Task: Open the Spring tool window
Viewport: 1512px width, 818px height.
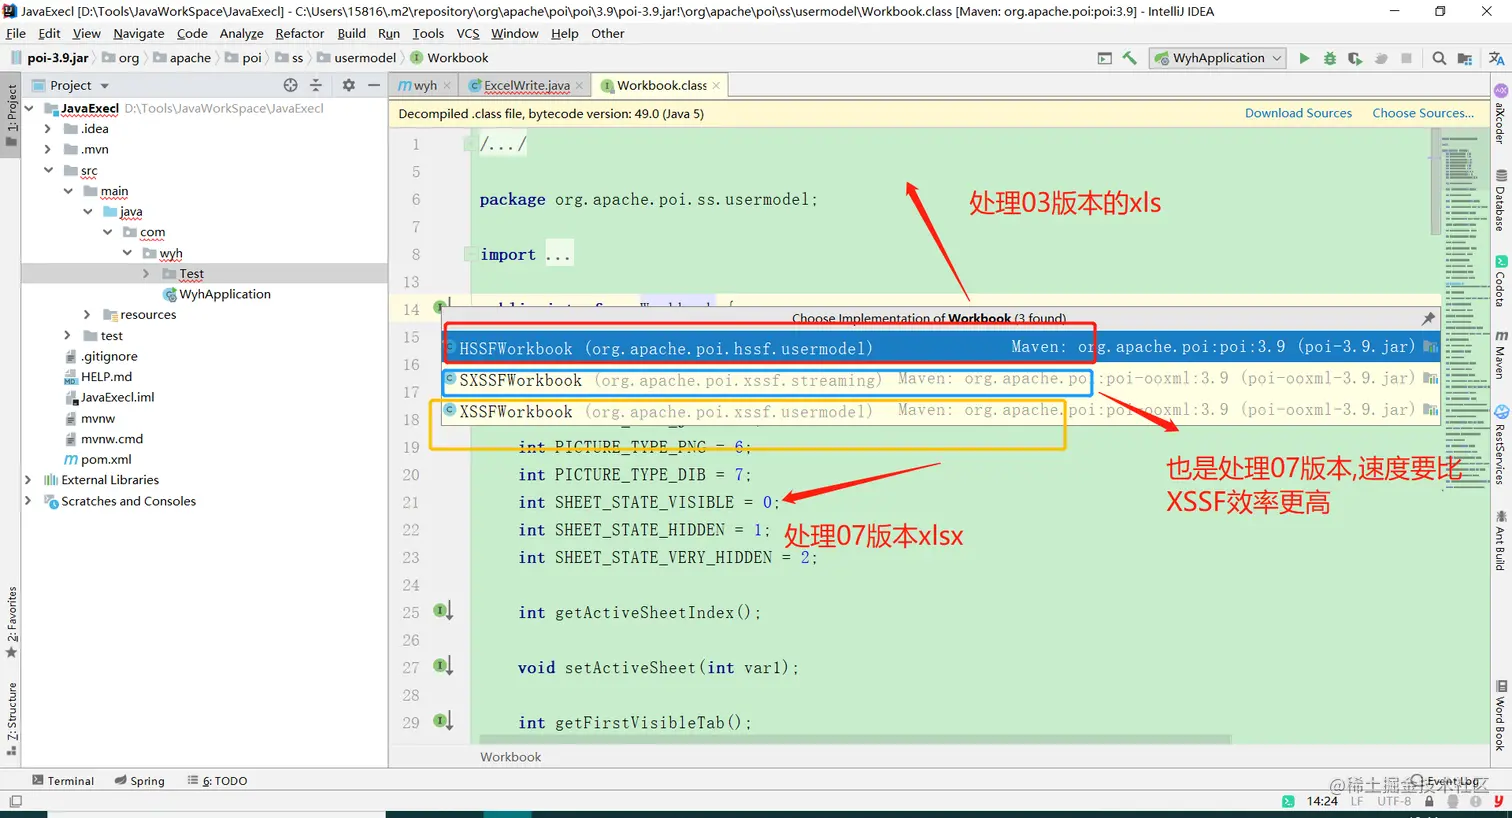Action: tap(140, 781)
